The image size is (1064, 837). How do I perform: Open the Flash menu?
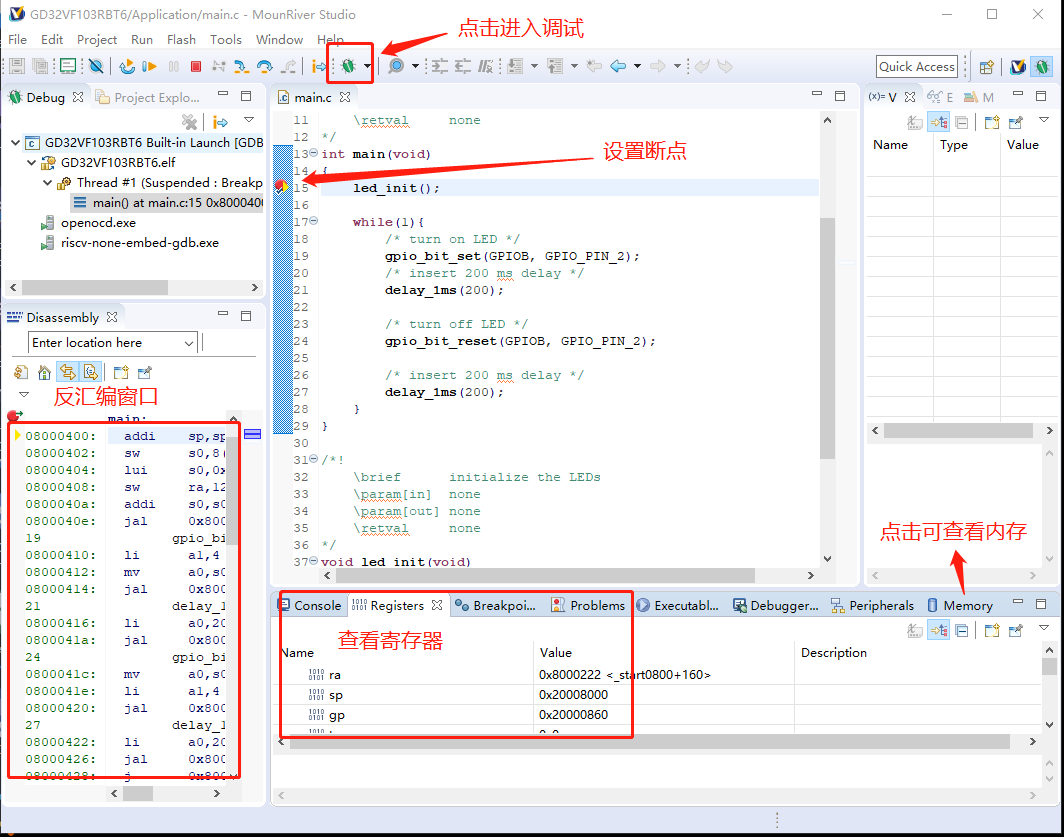(x=181, y=39)
